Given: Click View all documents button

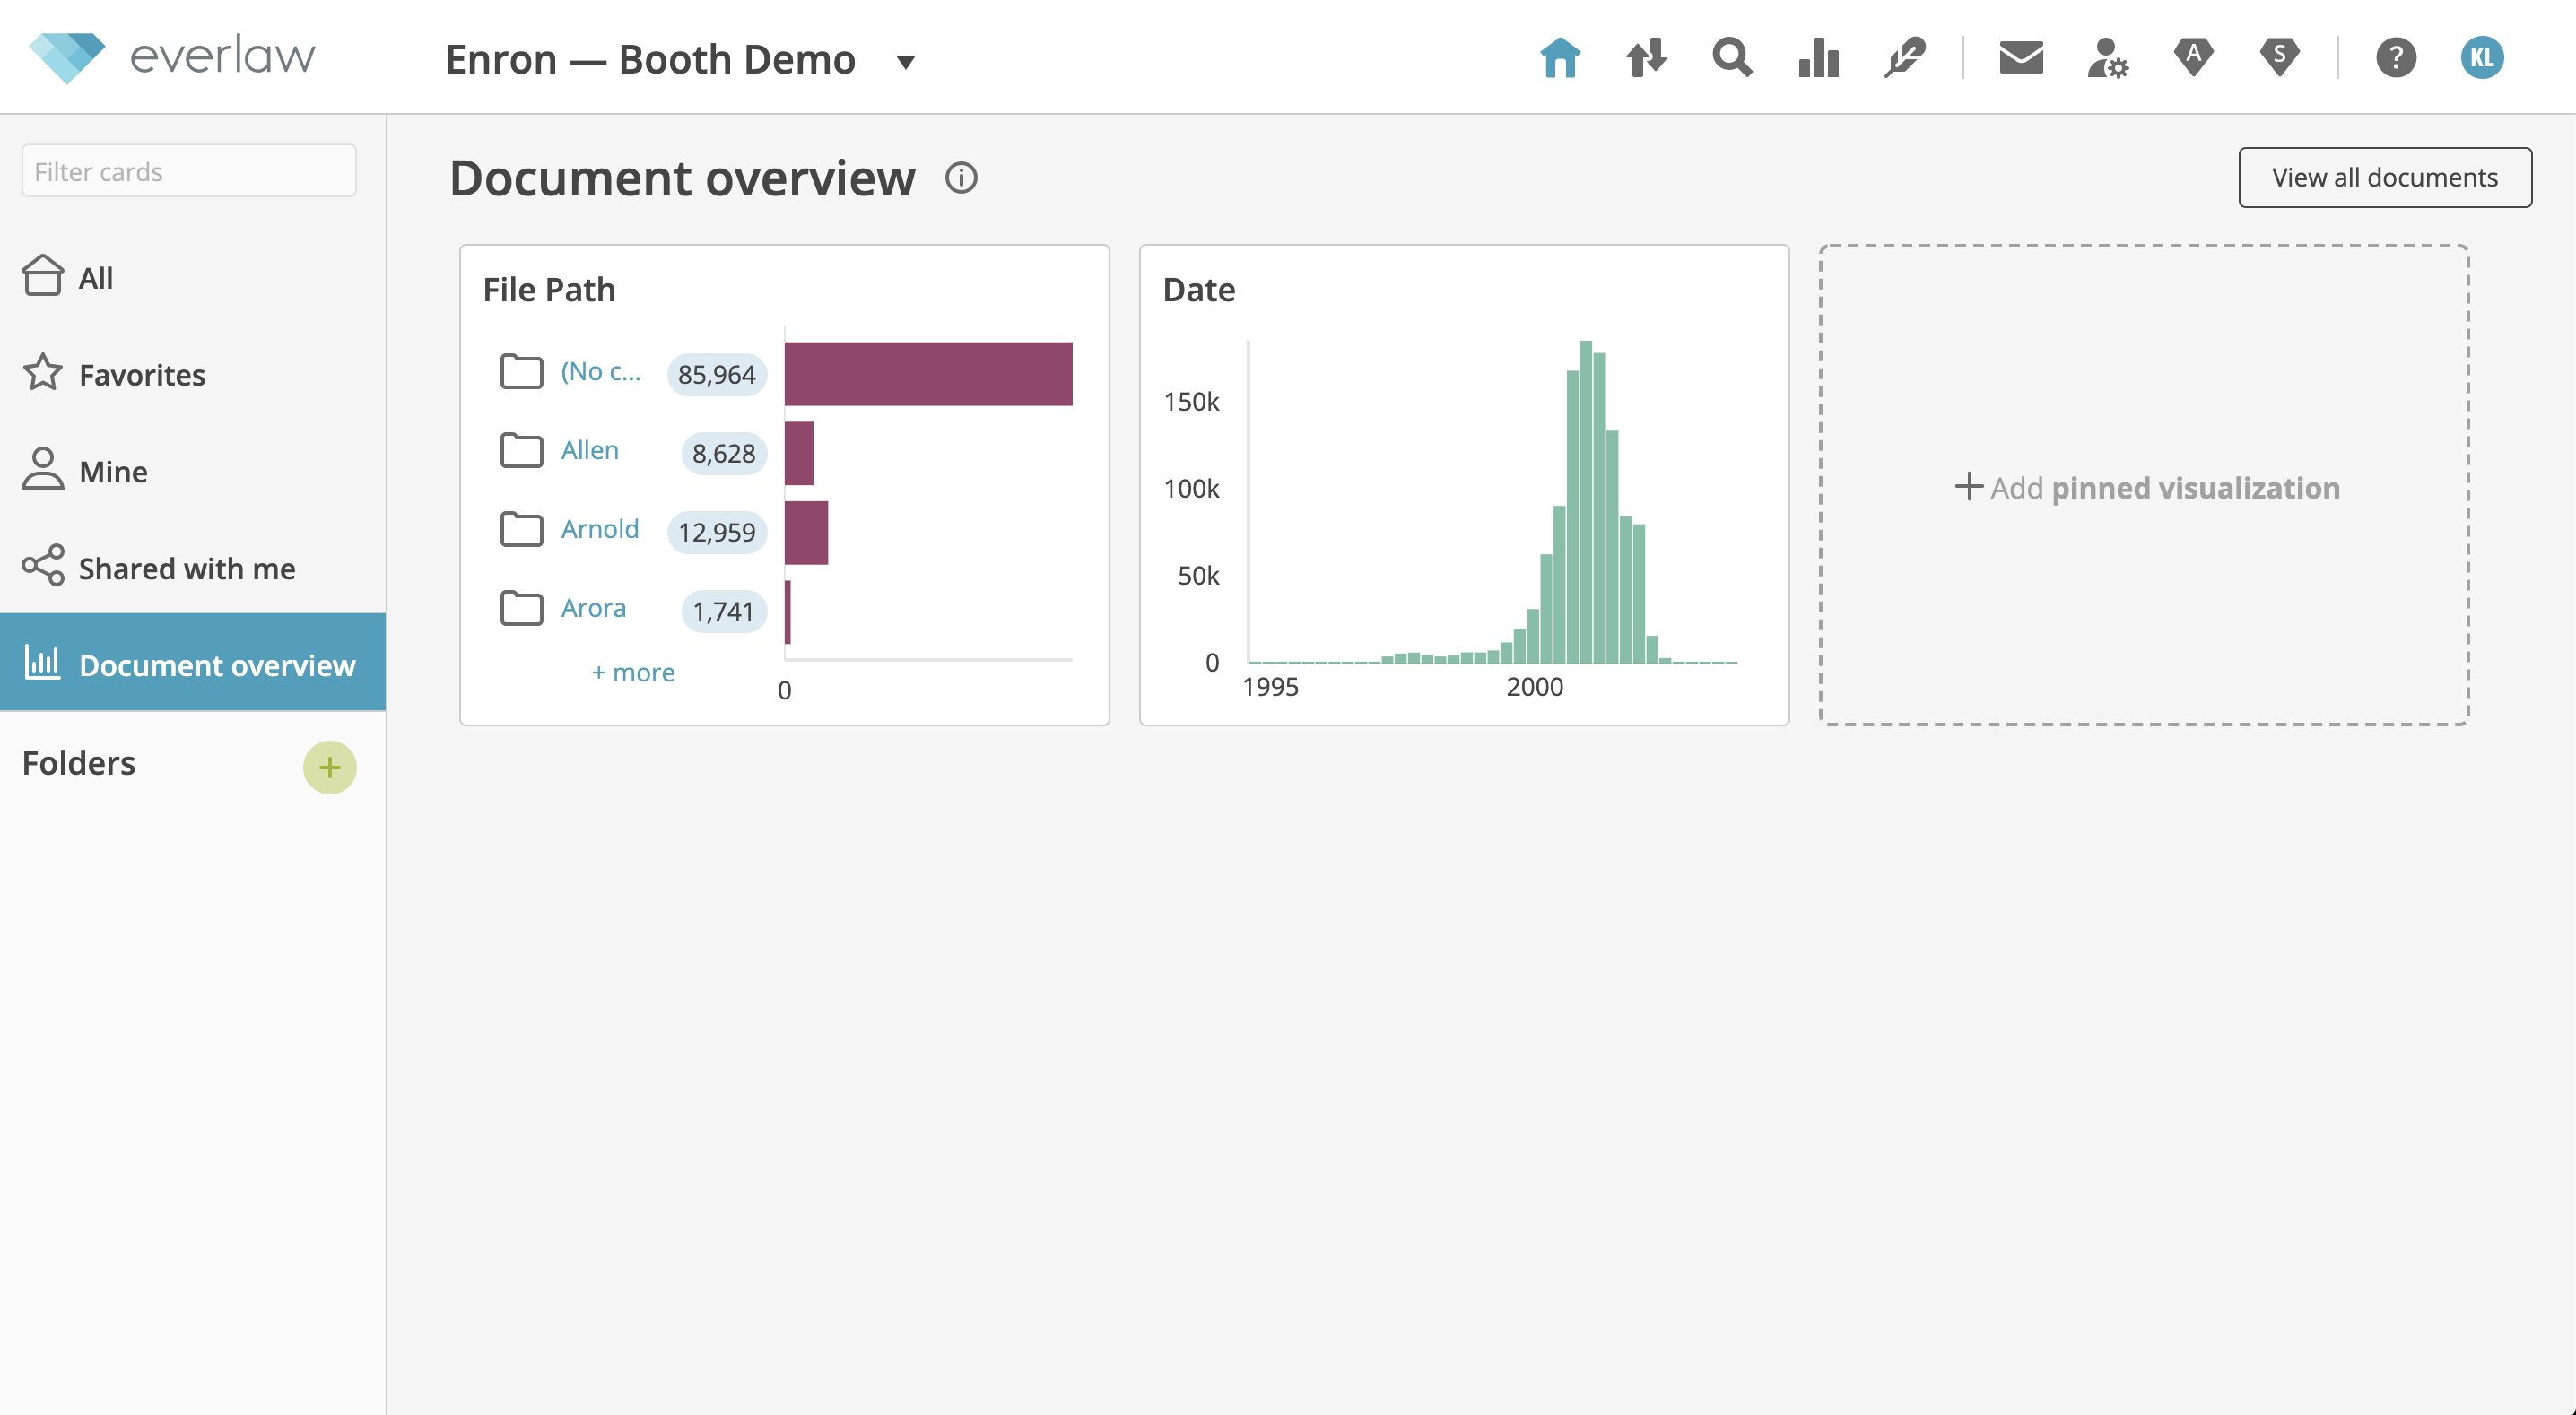Looking at the screenshot, I should coord(2384,177).
